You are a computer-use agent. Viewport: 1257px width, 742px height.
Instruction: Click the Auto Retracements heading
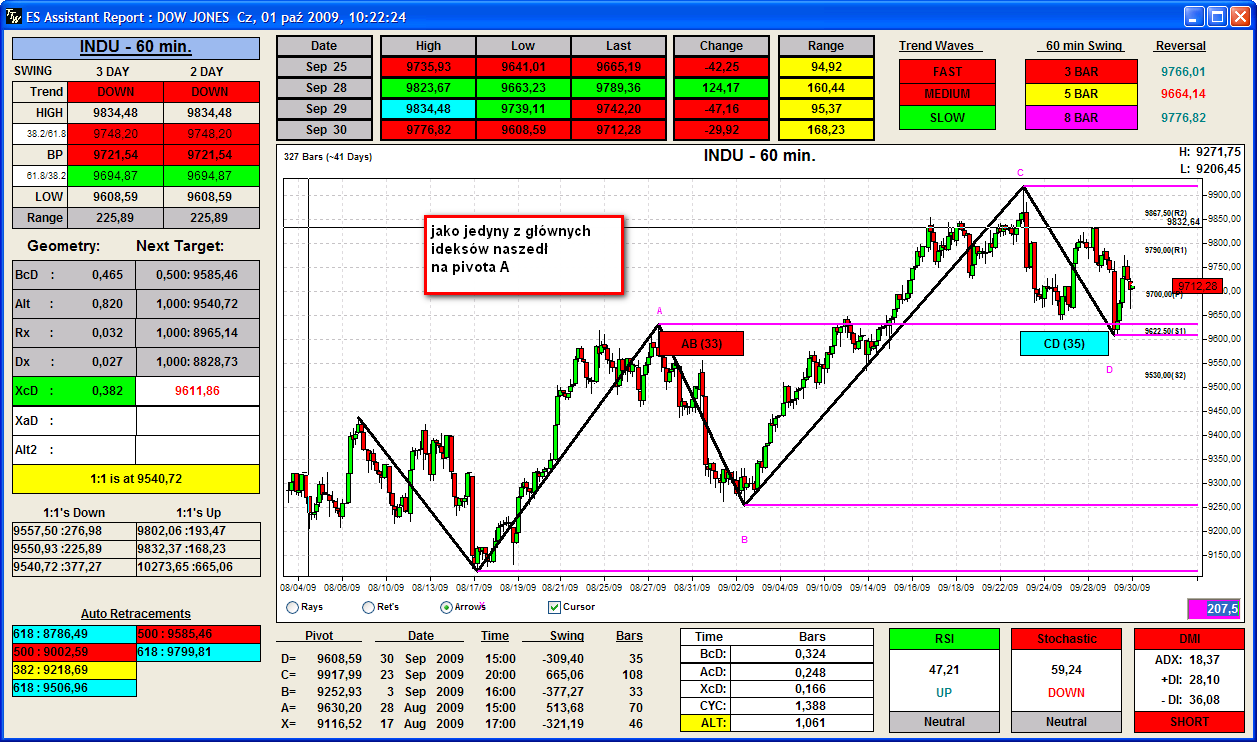point(136,614)
